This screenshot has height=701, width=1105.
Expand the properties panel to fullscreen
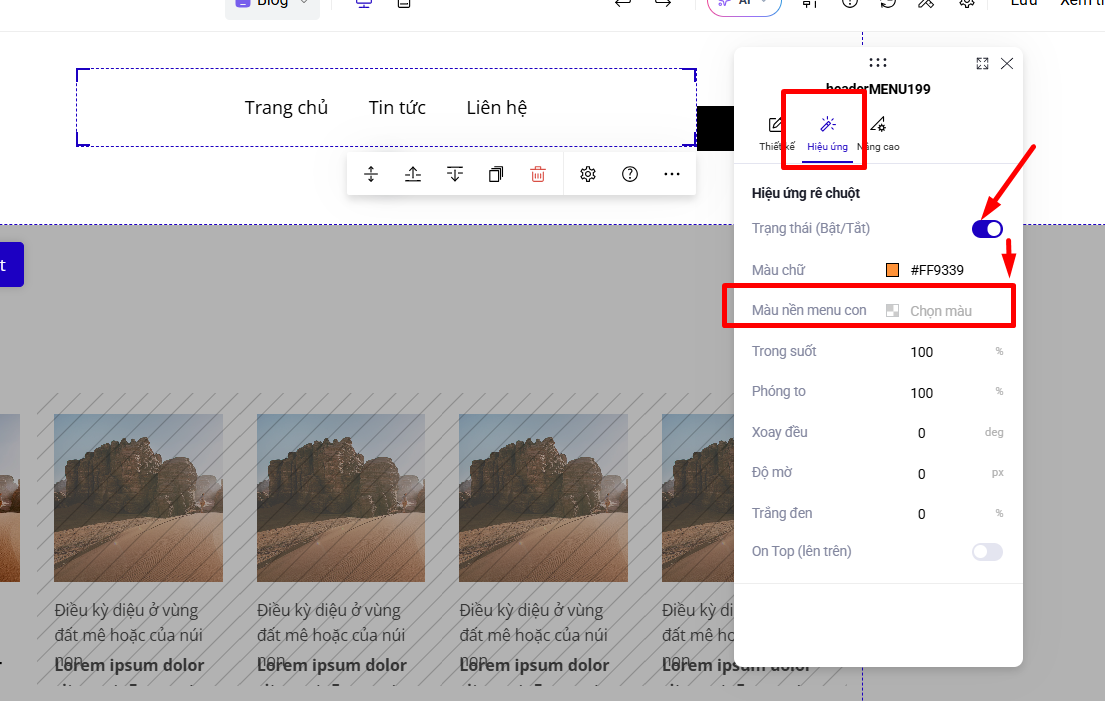coord(982,63)
